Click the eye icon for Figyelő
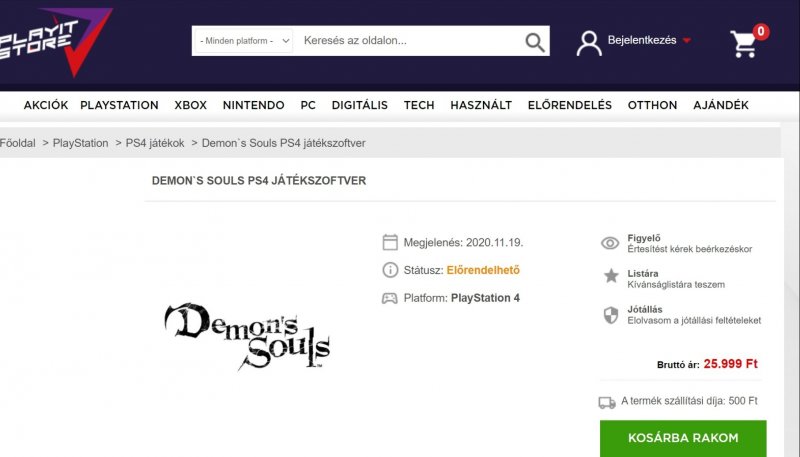 click(x=610, y=243)
